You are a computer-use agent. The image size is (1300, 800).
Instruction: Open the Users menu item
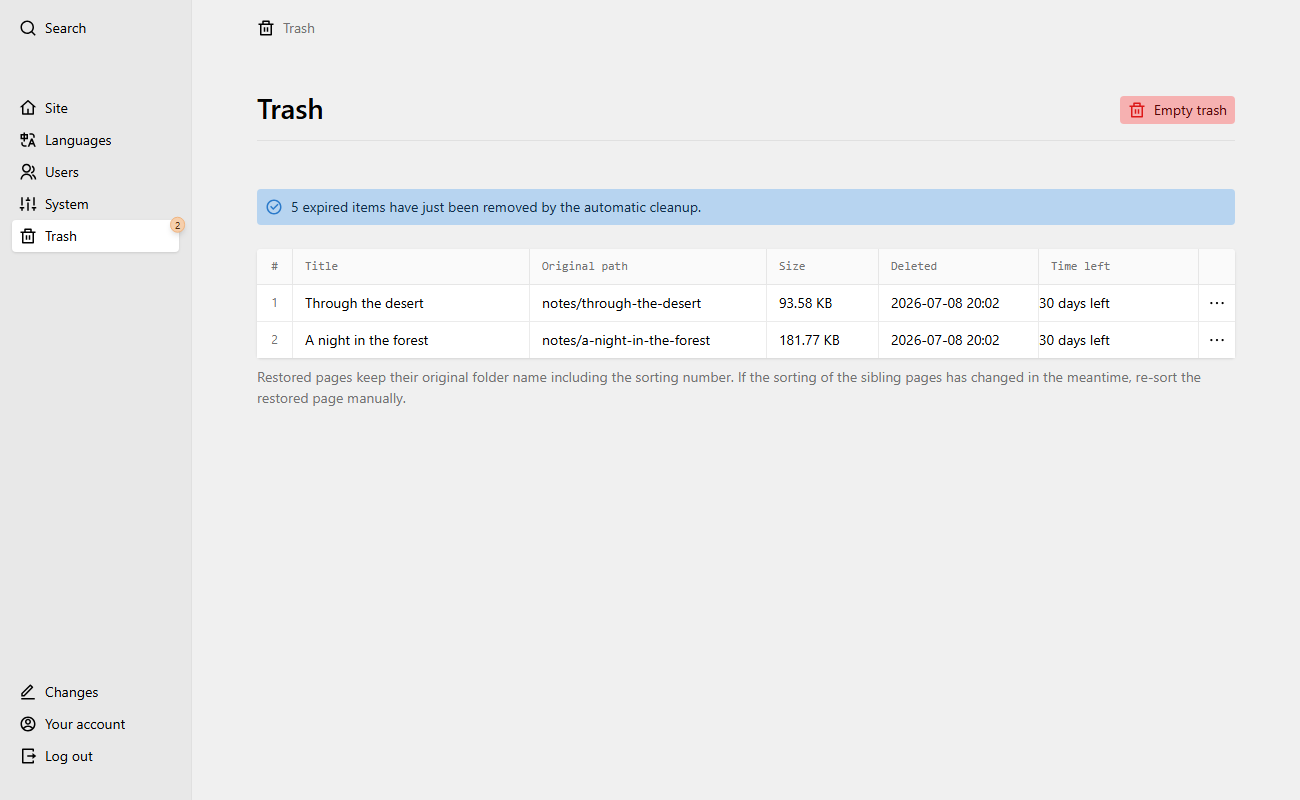pos(96,172)
